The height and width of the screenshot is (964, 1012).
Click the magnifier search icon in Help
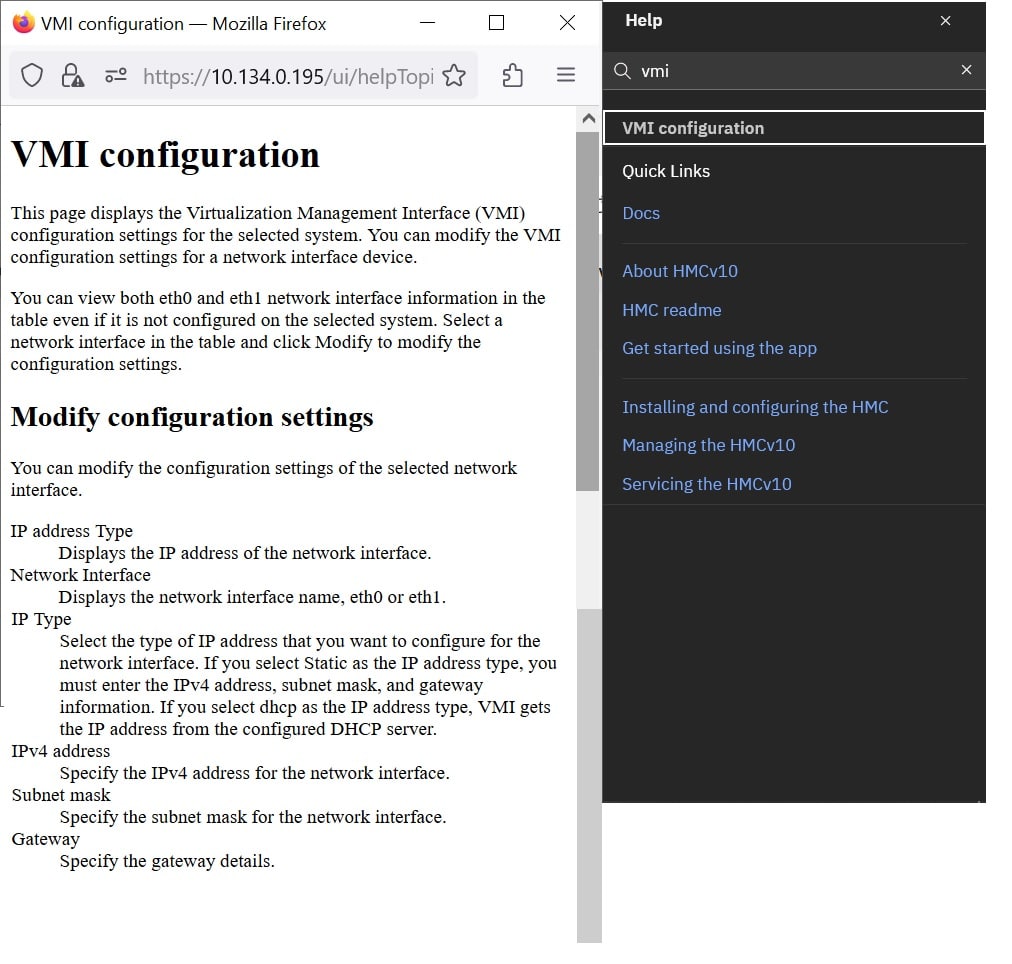[x=622, y=71]
